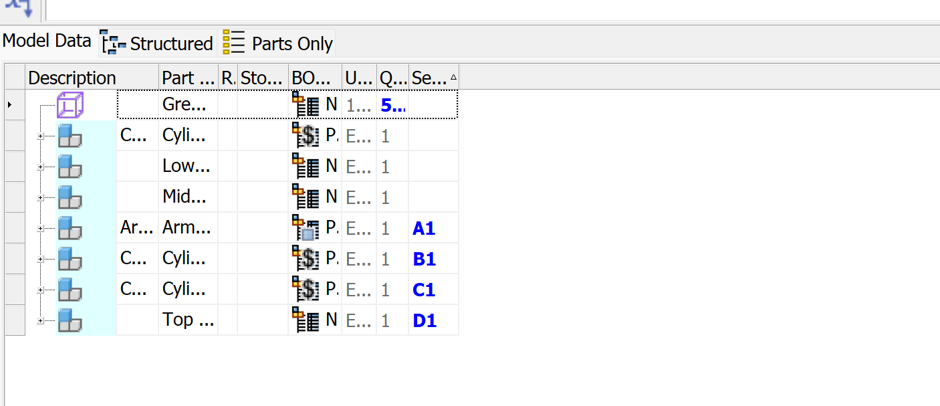Screen dimensions: 940x406
Task: Expand the tree node in the Mid... row
Action: click(41, 198)
